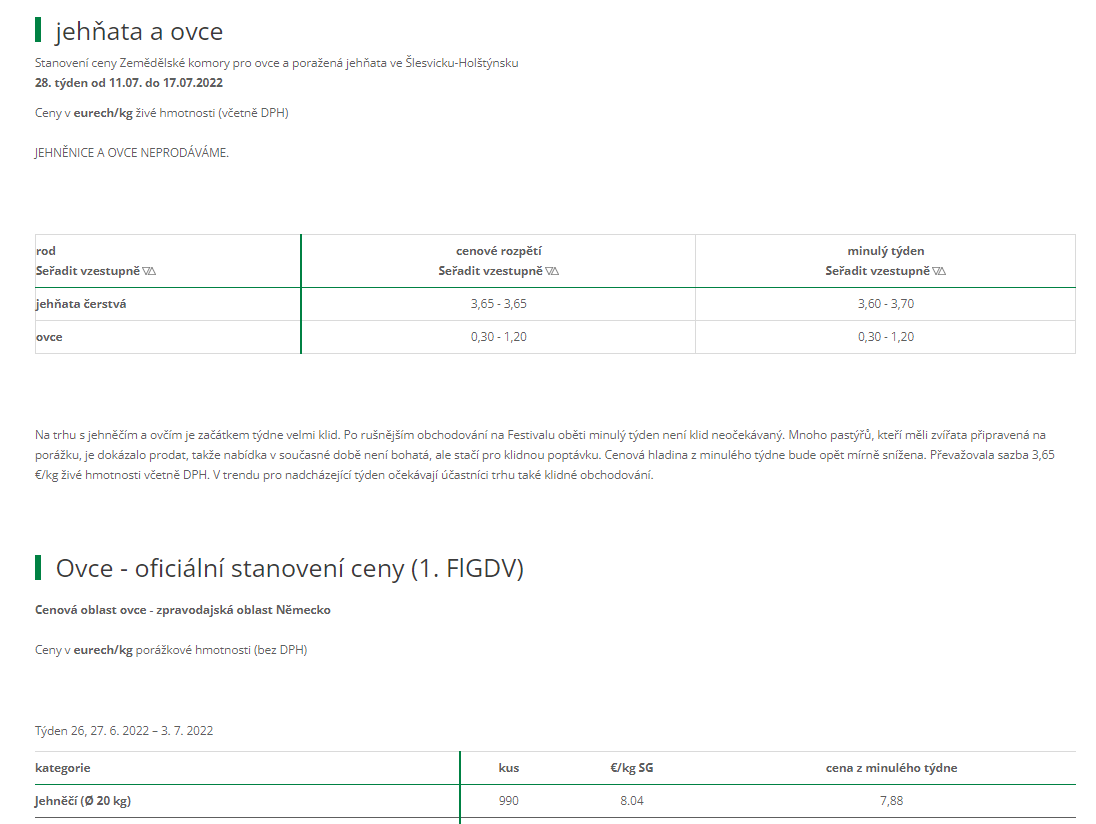Click the "jehňata a ovce" section heading
1096x824 pixels.
pos(139,32)
